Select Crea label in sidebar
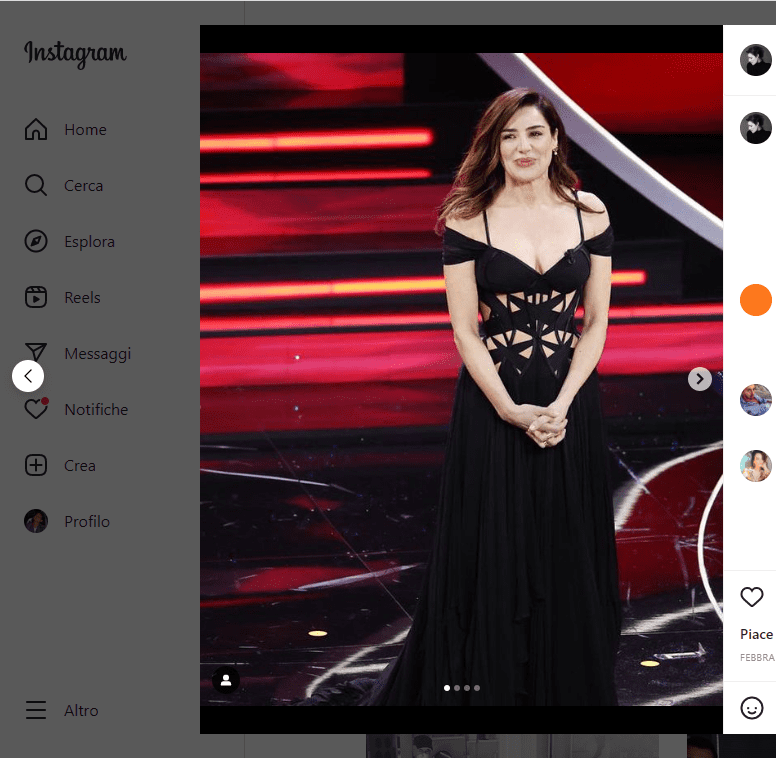Screen dimensions: 776x758 coord(80,465)
